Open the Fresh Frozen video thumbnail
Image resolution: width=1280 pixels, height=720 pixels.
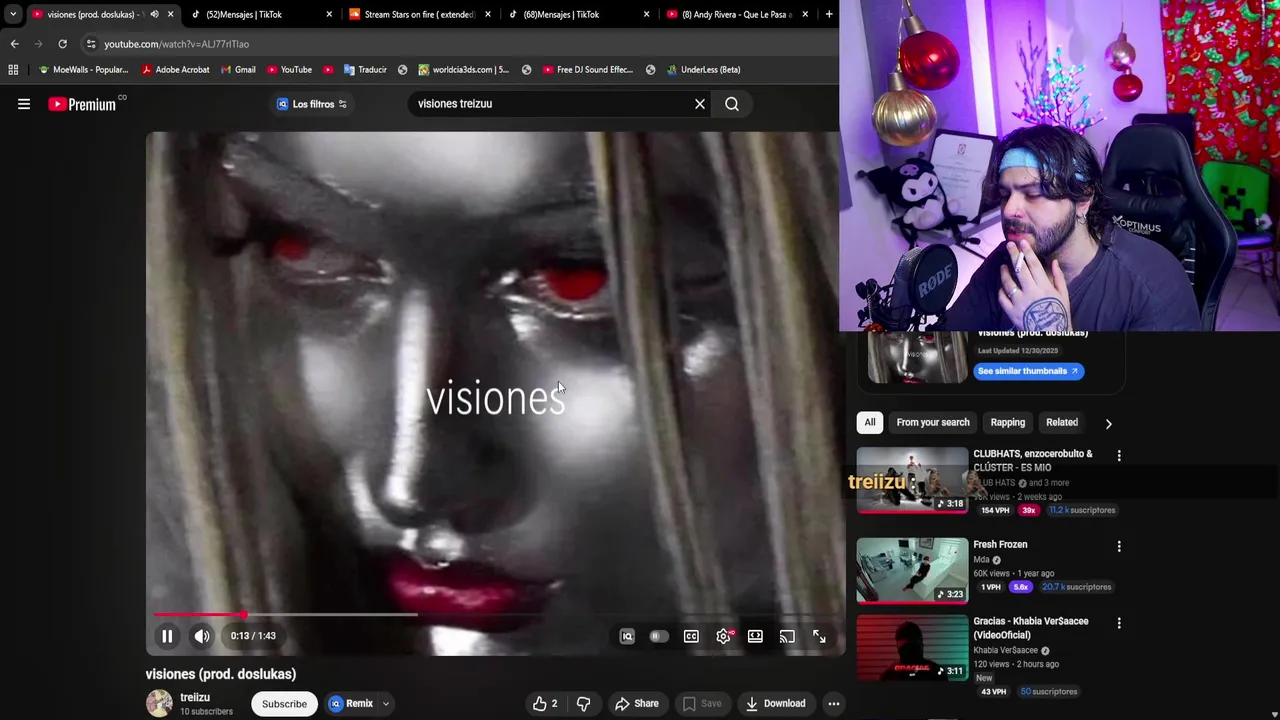point(912,571)
